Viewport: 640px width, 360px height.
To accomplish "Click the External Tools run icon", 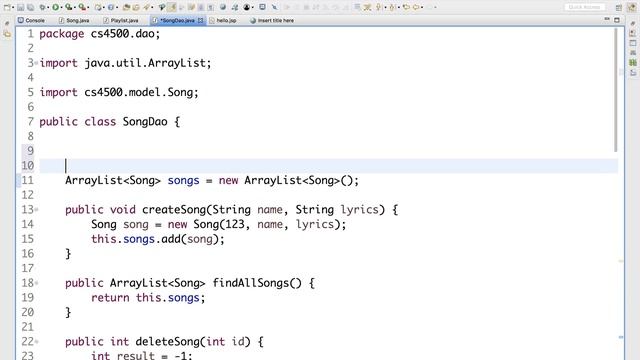I will pyautogui.click(x=82, y=7).
